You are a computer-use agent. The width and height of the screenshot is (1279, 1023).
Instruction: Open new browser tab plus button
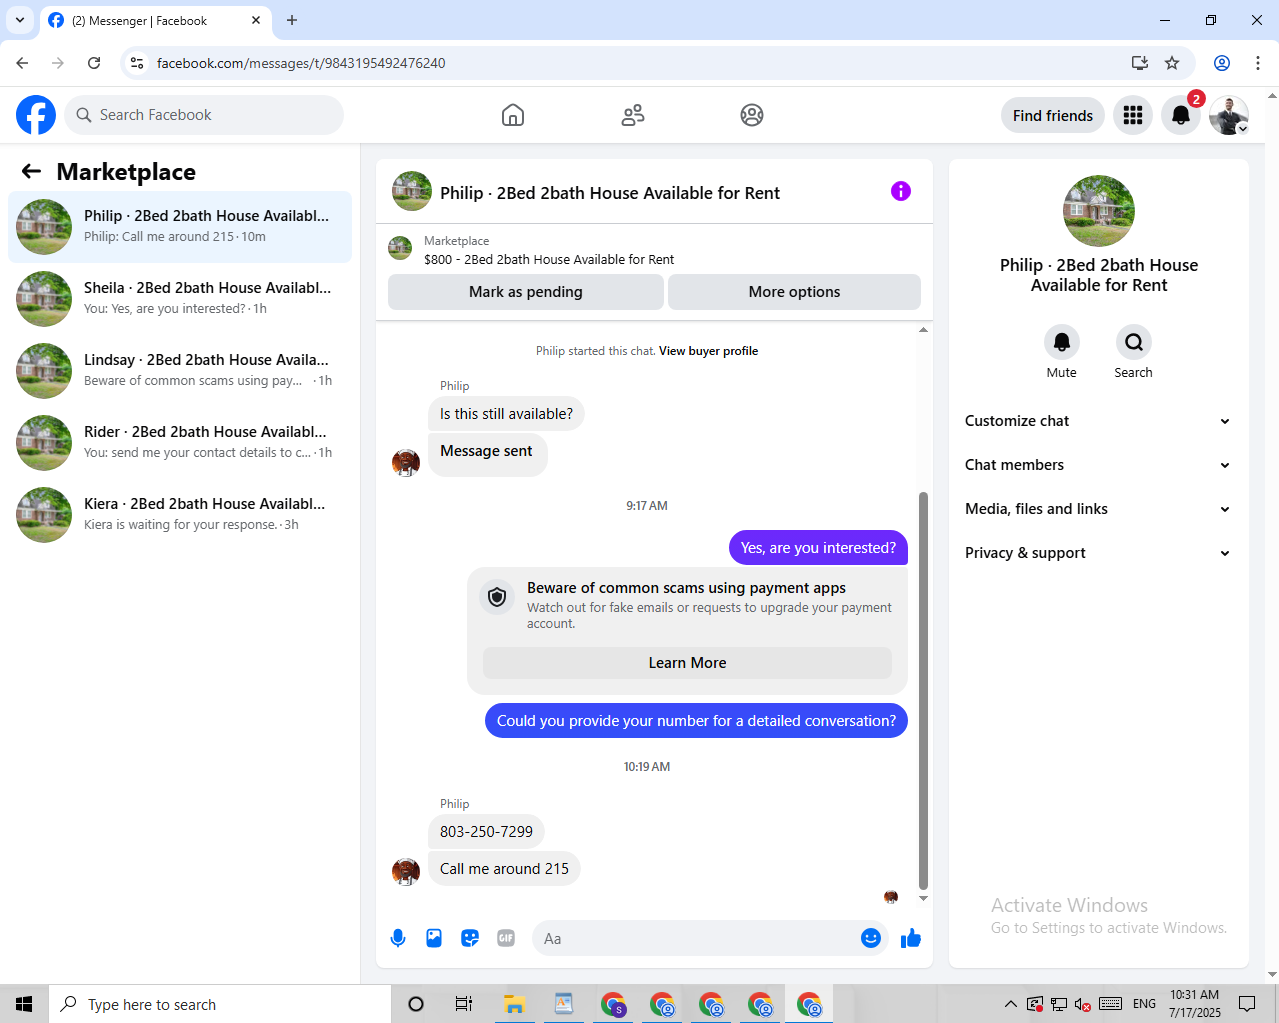tap(292, 20)
